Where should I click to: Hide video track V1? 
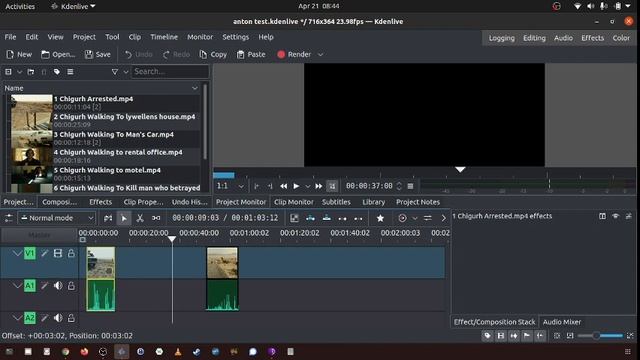click(58, 253)
